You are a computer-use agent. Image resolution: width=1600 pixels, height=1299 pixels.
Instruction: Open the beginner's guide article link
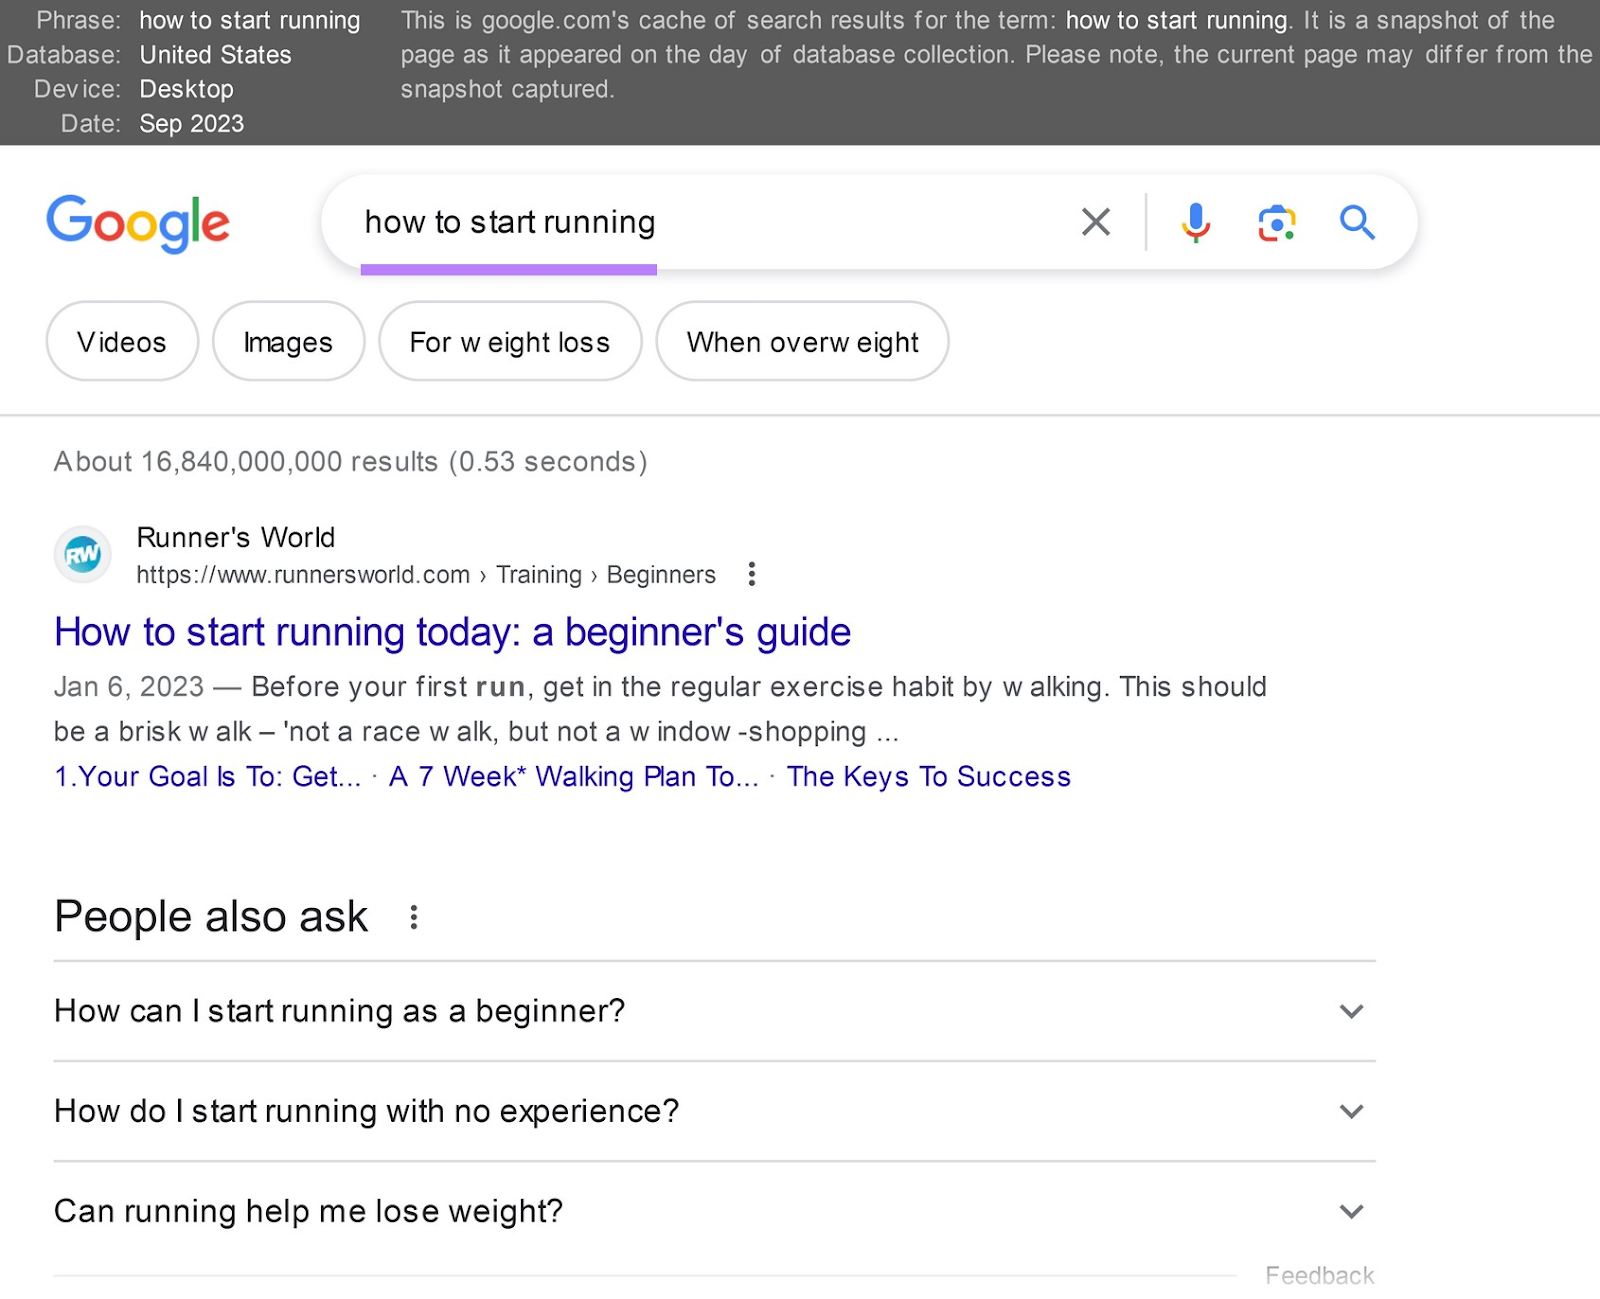(x=452, y=632)
